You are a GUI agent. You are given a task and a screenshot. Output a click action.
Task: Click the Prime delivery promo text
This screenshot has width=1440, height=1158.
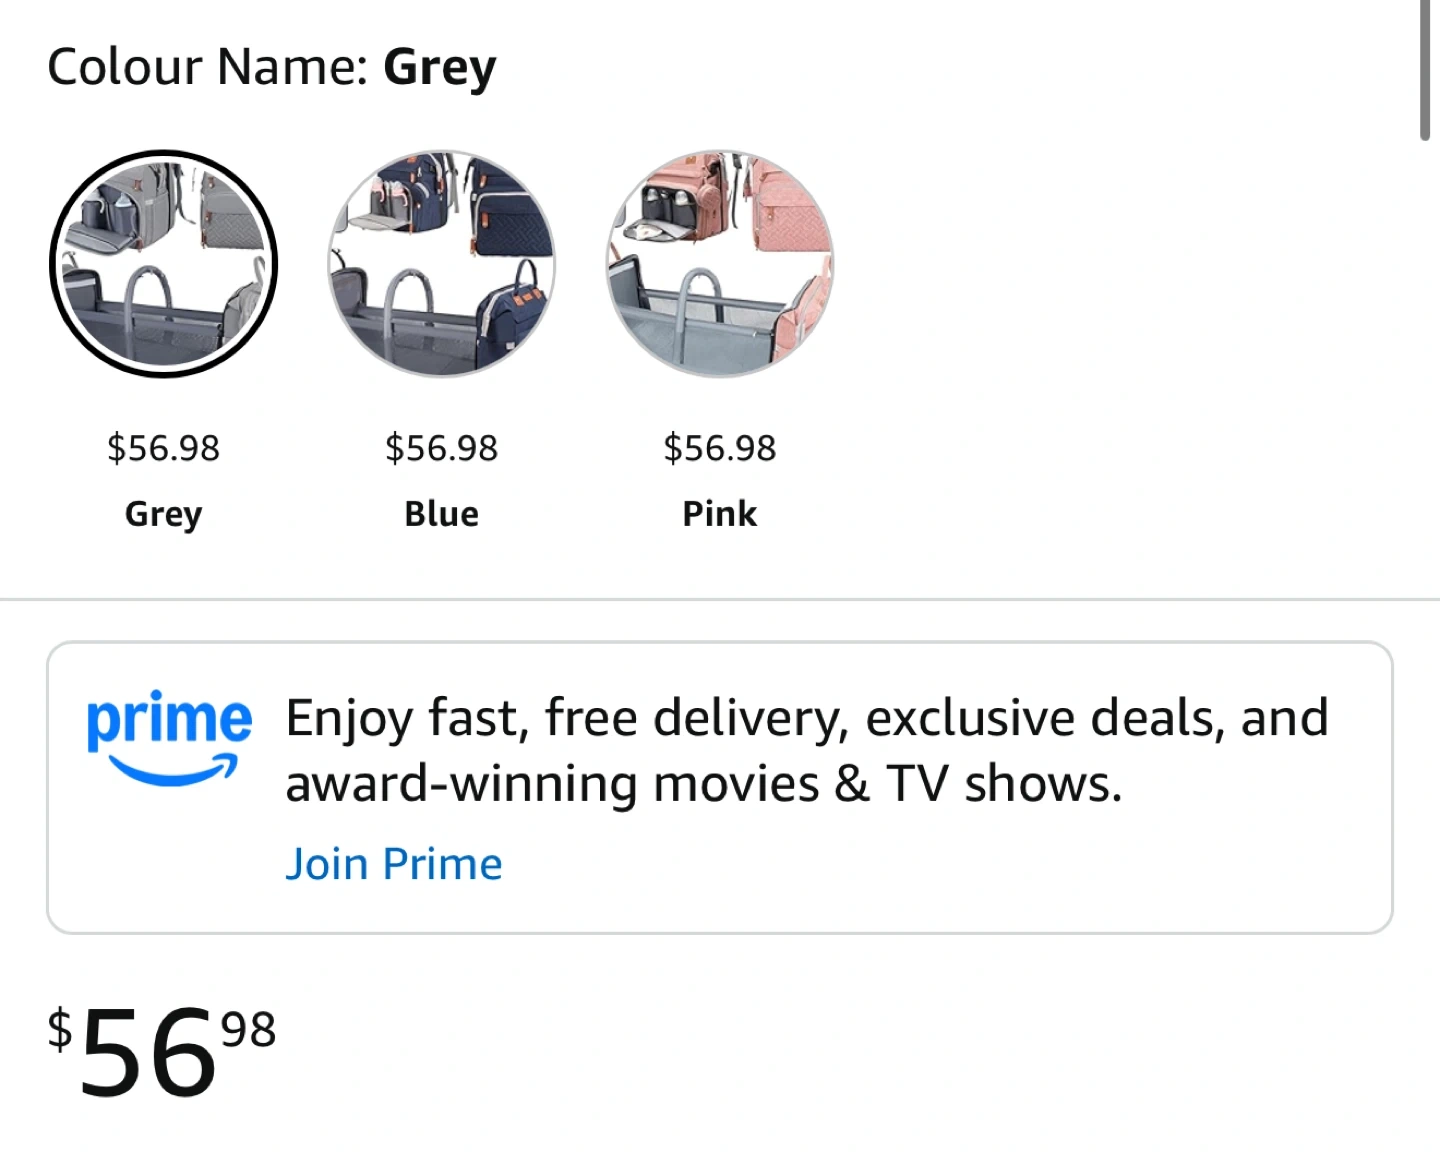806,719
